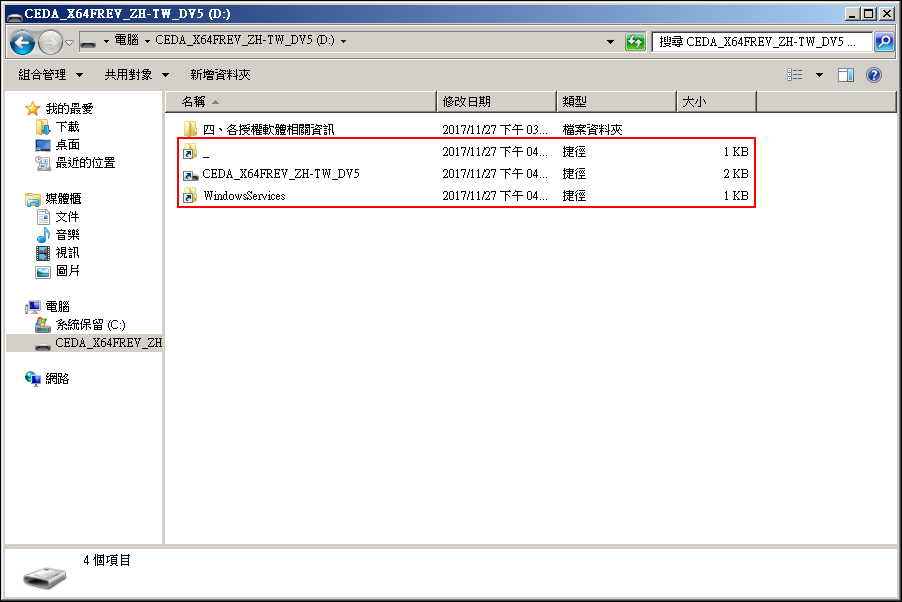Viewport: 902px width, 602px height.
Task: Click the search input field
Action: pyautogui.click(x=762, y=42)
